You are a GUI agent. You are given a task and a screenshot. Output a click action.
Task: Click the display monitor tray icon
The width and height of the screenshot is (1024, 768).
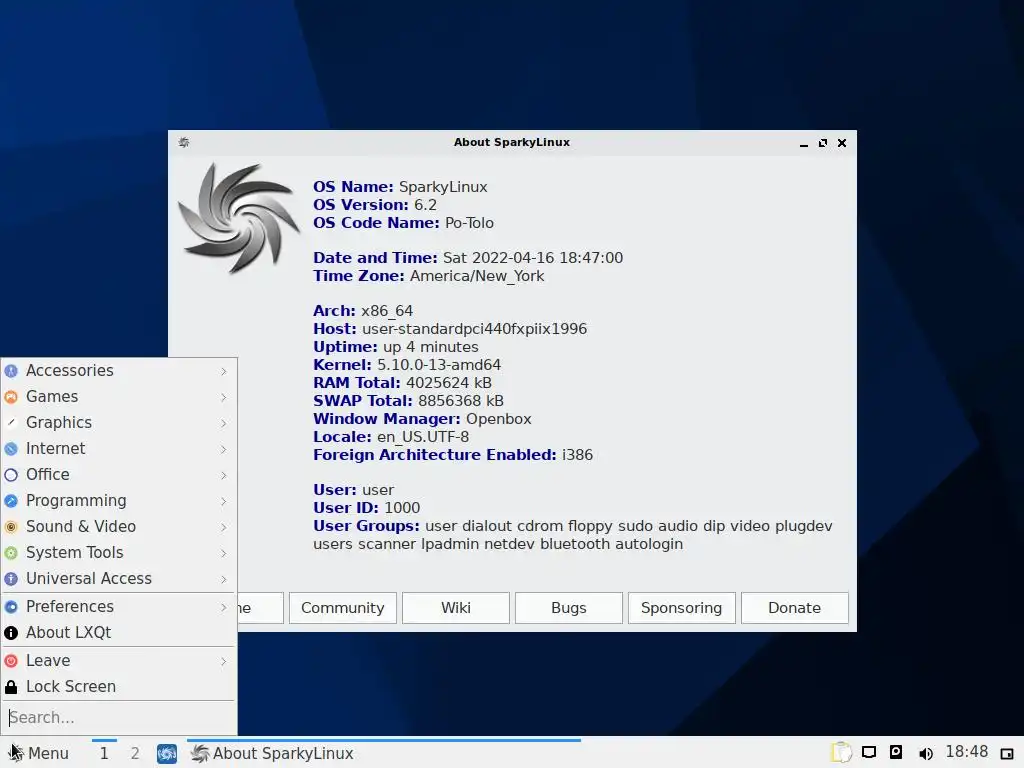tap(869, 752)
